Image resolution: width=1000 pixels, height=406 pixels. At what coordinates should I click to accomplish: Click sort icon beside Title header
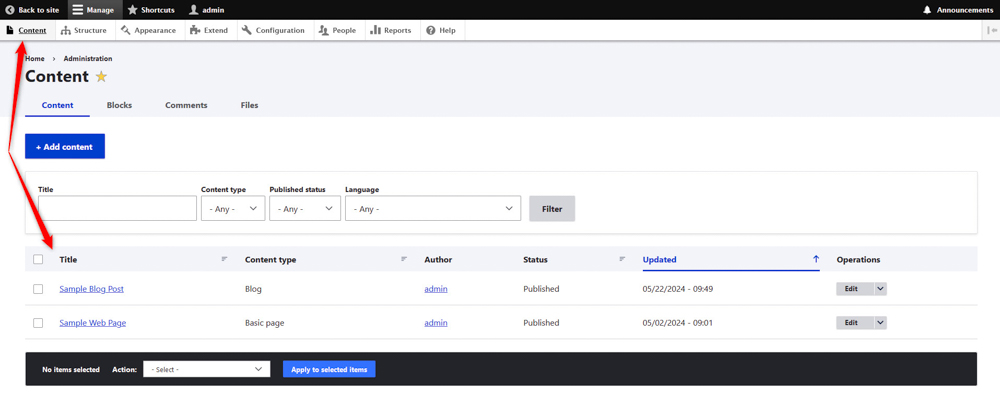[224, 259]
